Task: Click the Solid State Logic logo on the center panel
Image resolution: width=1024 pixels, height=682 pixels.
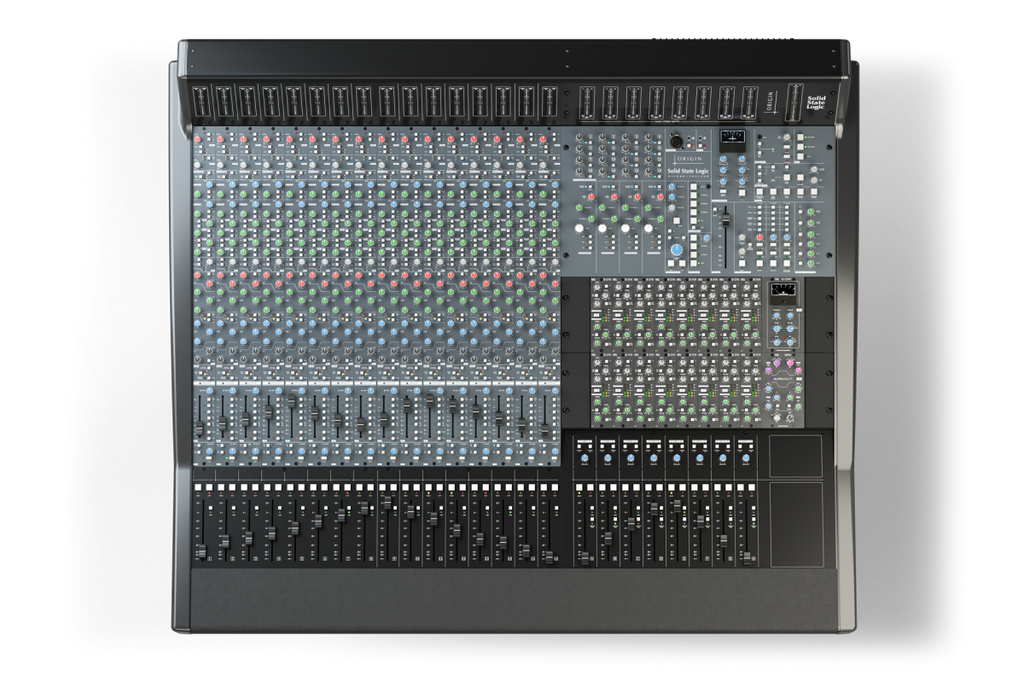Action: (x=688, y=172)
